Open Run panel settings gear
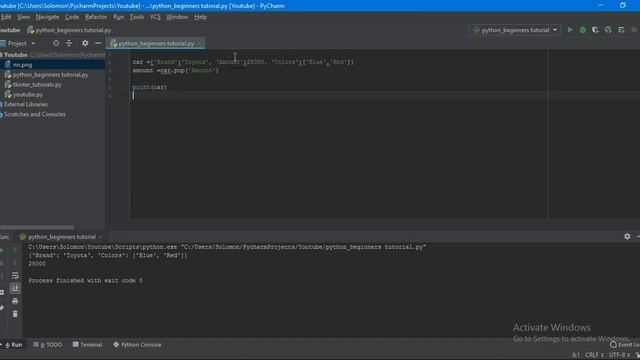 coord(627,236)
